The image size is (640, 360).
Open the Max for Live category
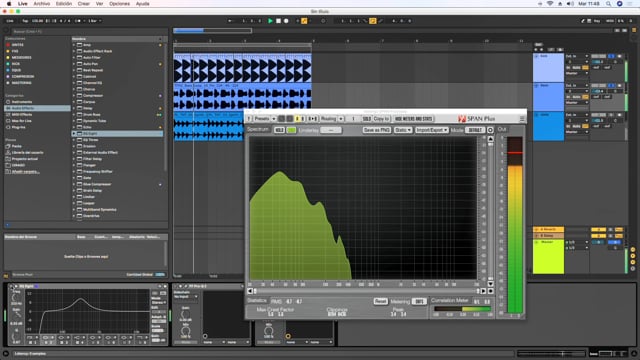(x=22, y=121)
